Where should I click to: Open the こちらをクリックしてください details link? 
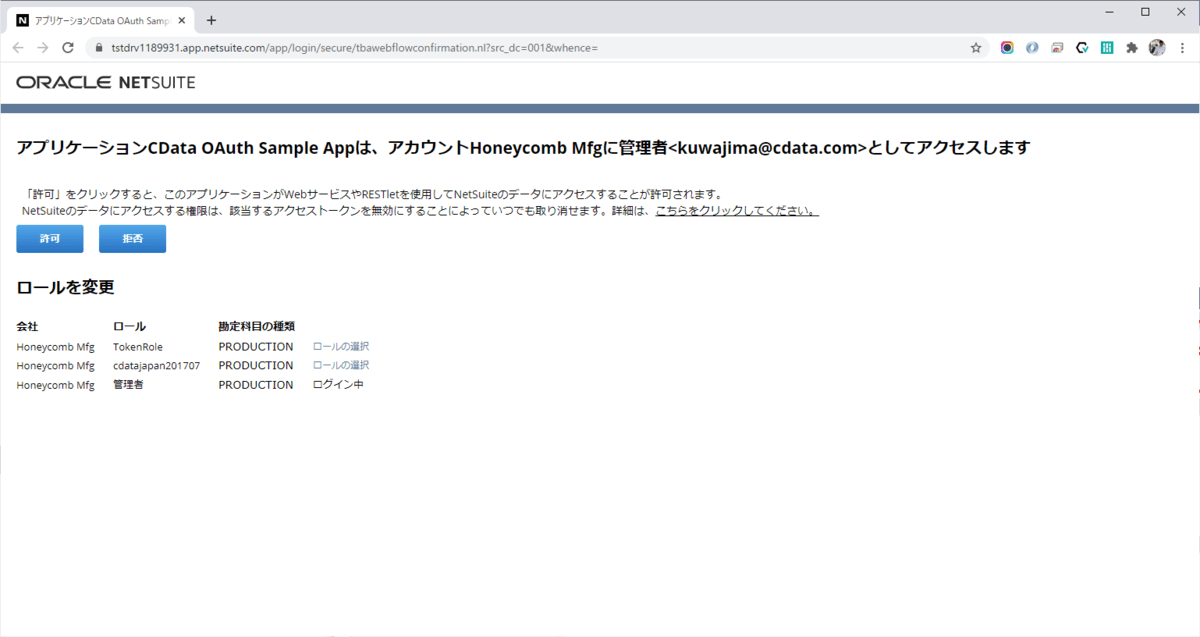[737, 211]
